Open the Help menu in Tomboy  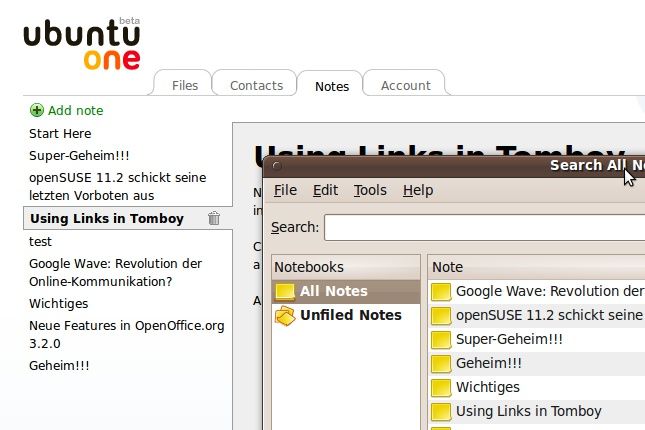click(x=418, y=191)
